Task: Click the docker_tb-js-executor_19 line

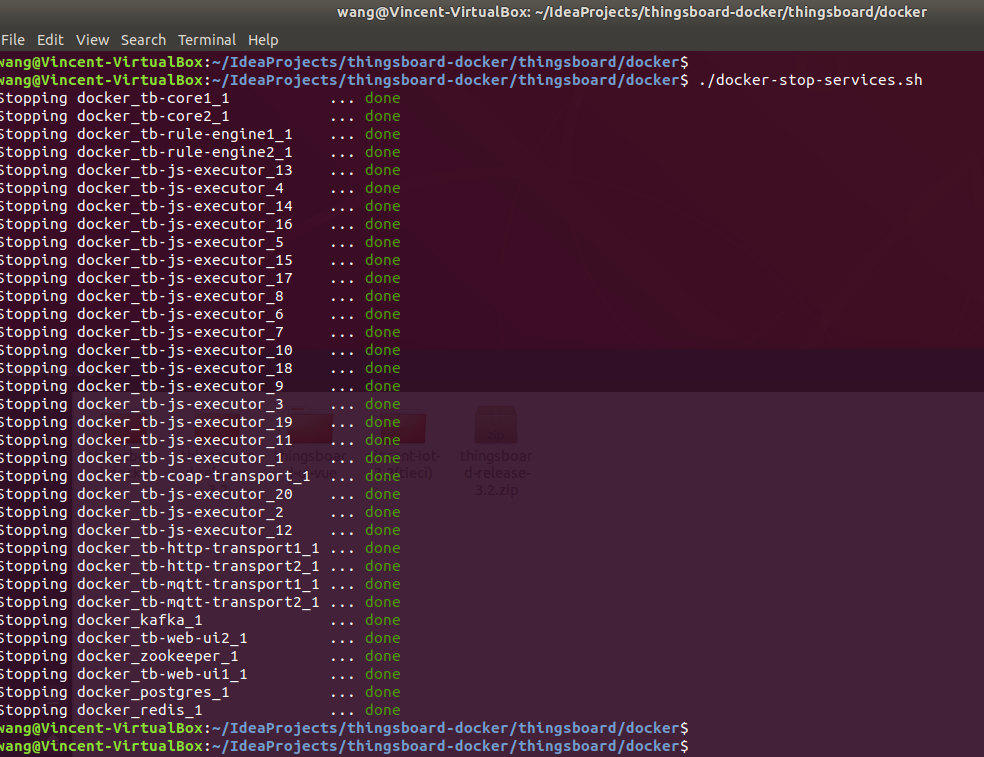Action: pos(200,422)
